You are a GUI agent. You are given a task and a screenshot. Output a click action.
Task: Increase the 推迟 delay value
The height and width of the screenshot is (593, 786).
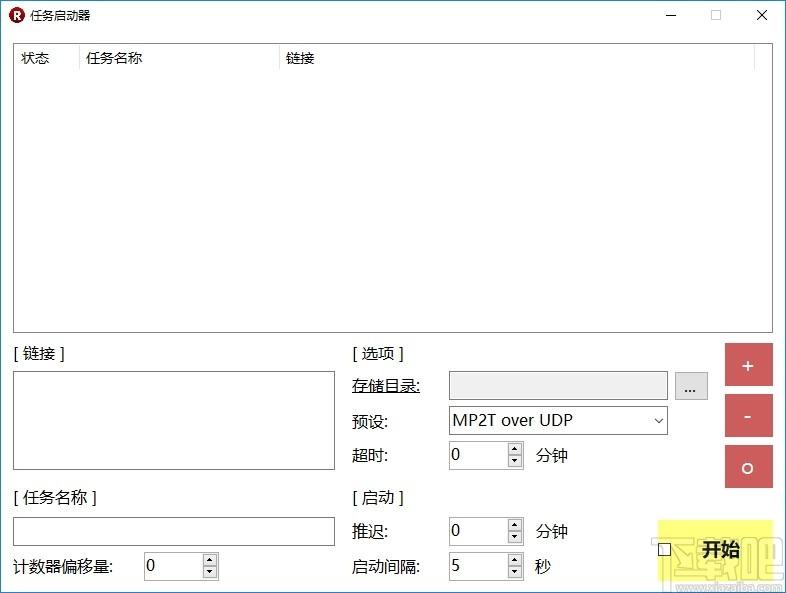point(515,525)
